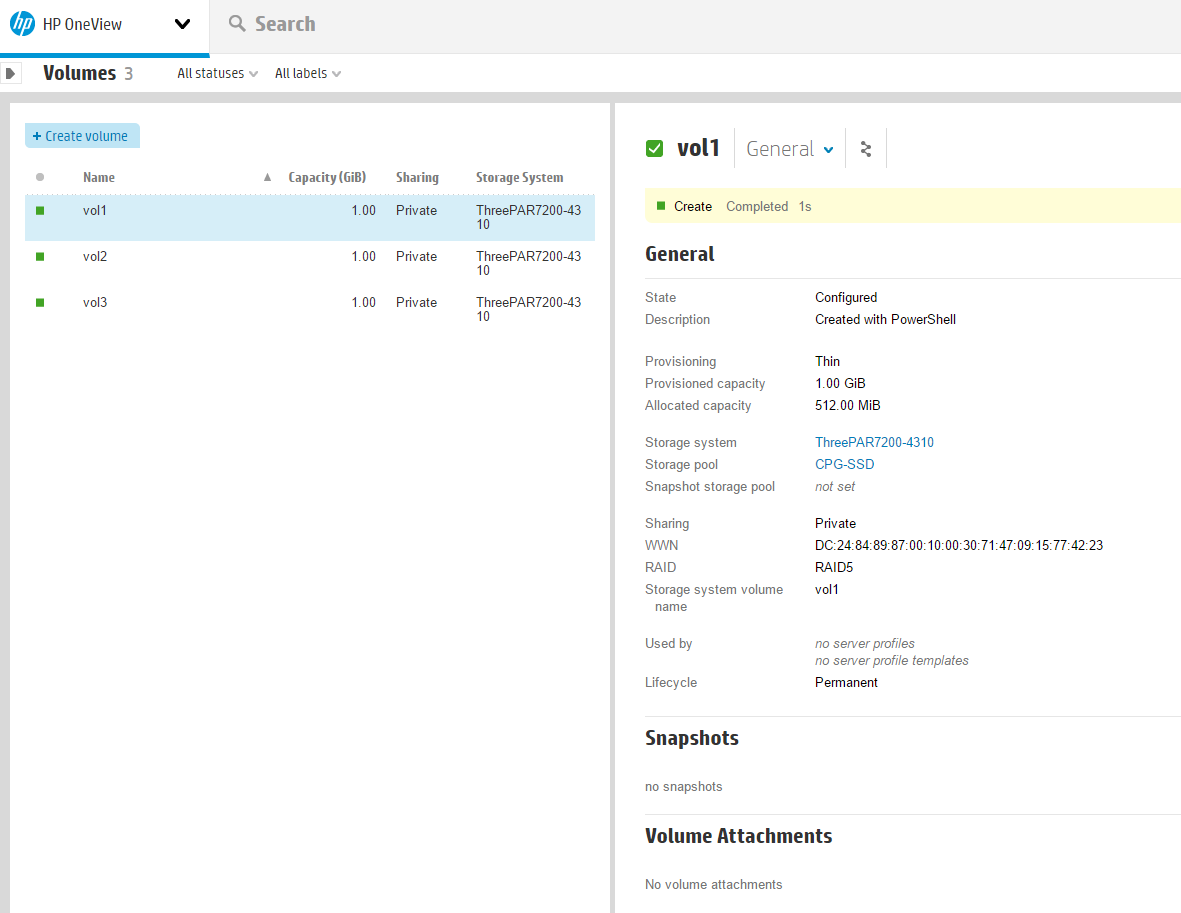Sort by Sharing column header
The width and height of the screenshot is (1181, 913).
point(417,177)
